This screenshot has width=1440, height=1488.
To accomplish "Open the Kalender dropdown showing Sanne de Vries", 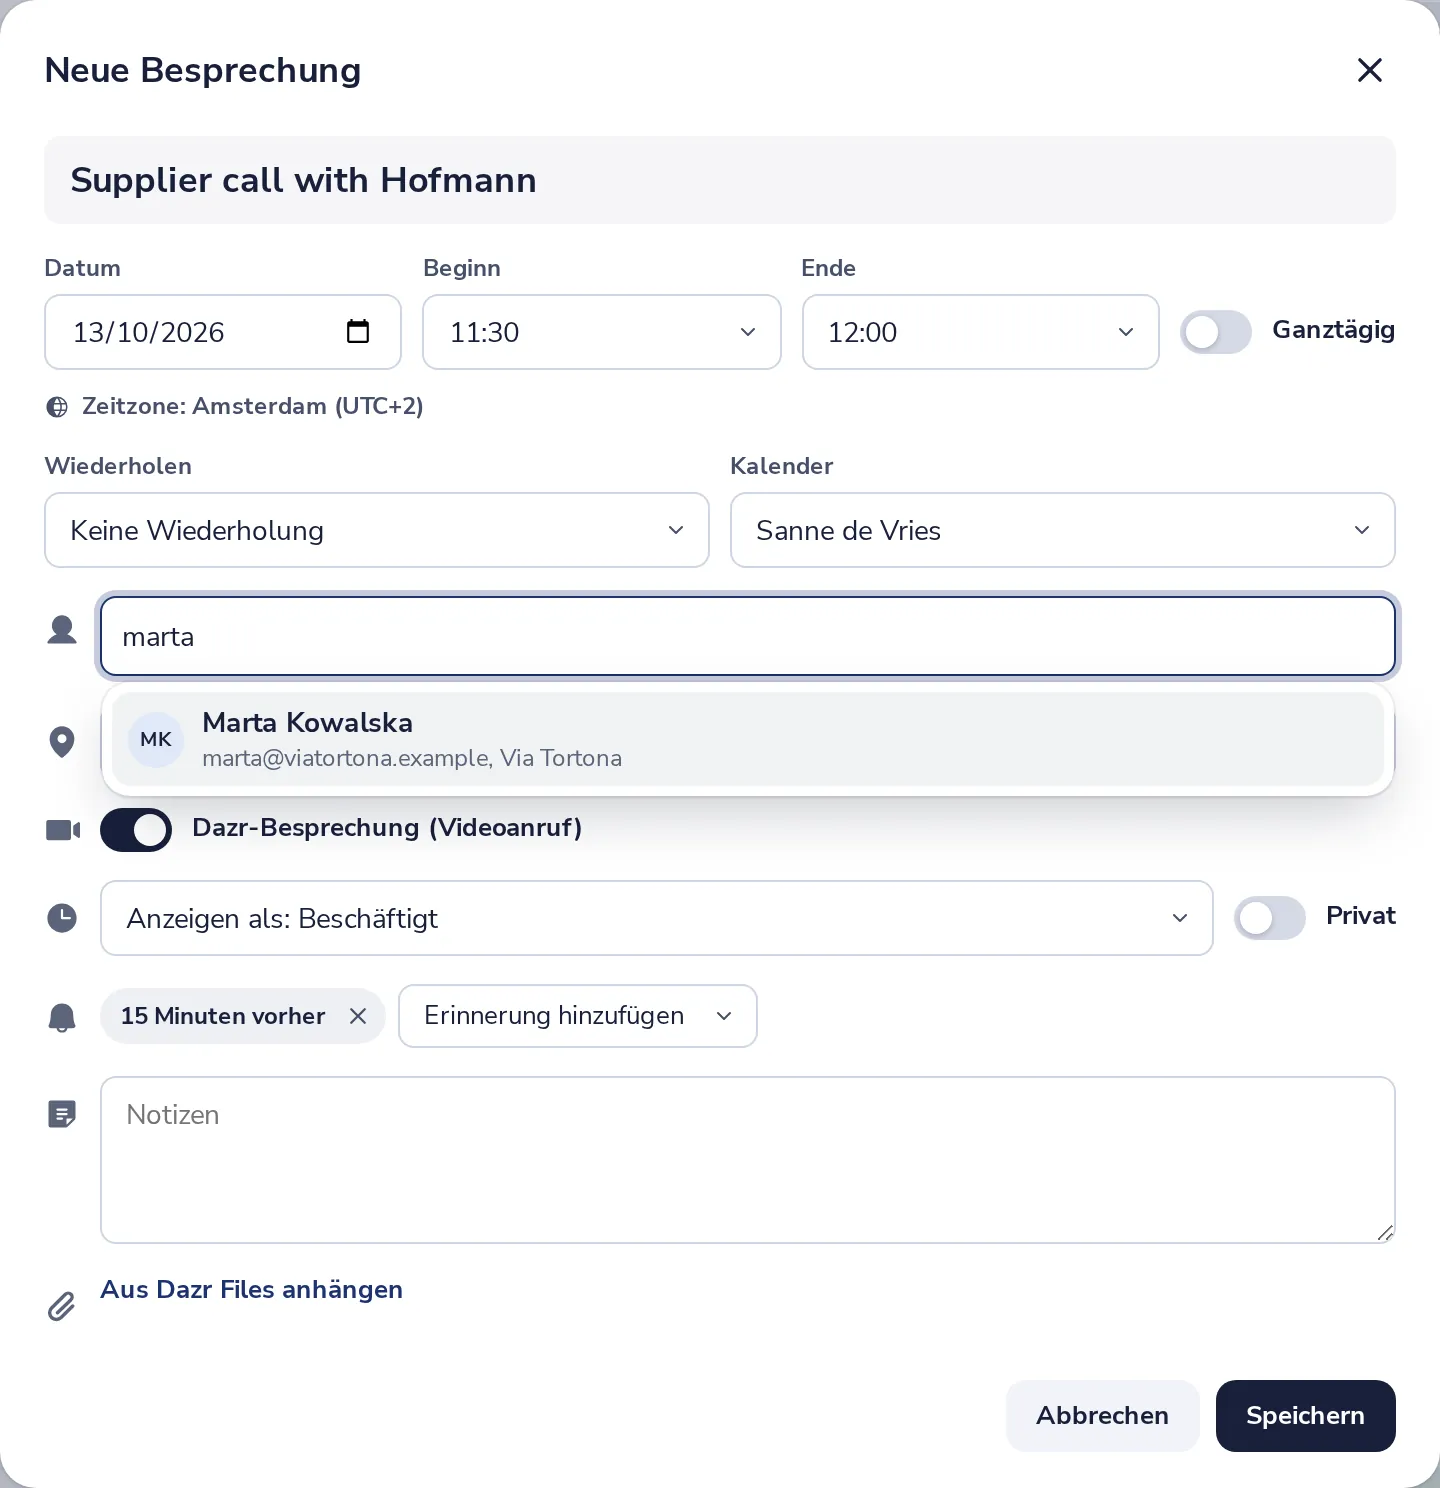I will click(1063, 530).
